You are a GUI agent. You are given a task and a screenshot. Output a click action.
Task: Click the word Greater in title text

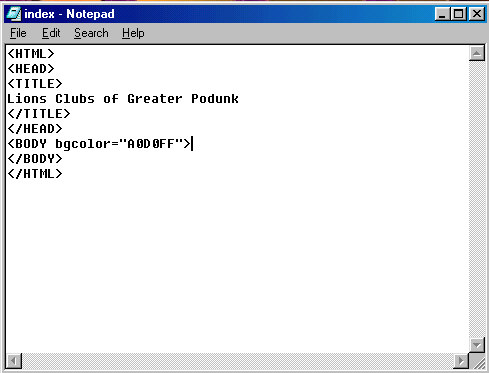pyautogui.click(x=155, y=99)
